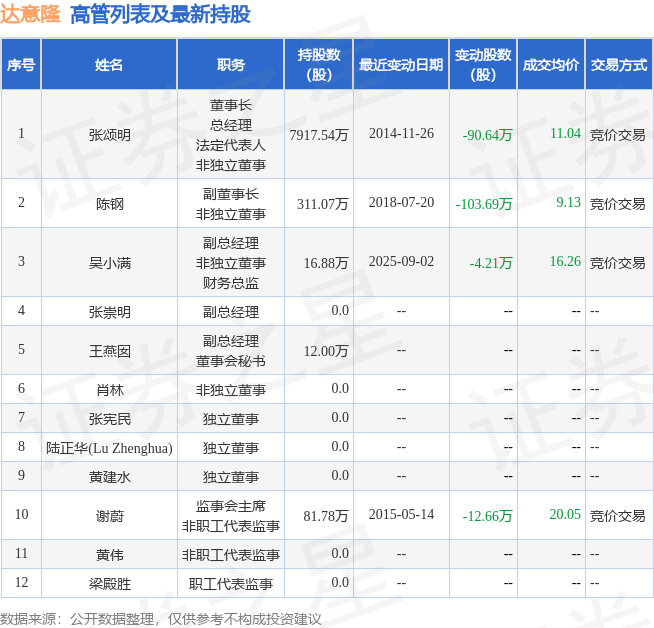654x628 pixels.
Task: Click the holding value 7917.54万
Action: (x=319, y=135)
